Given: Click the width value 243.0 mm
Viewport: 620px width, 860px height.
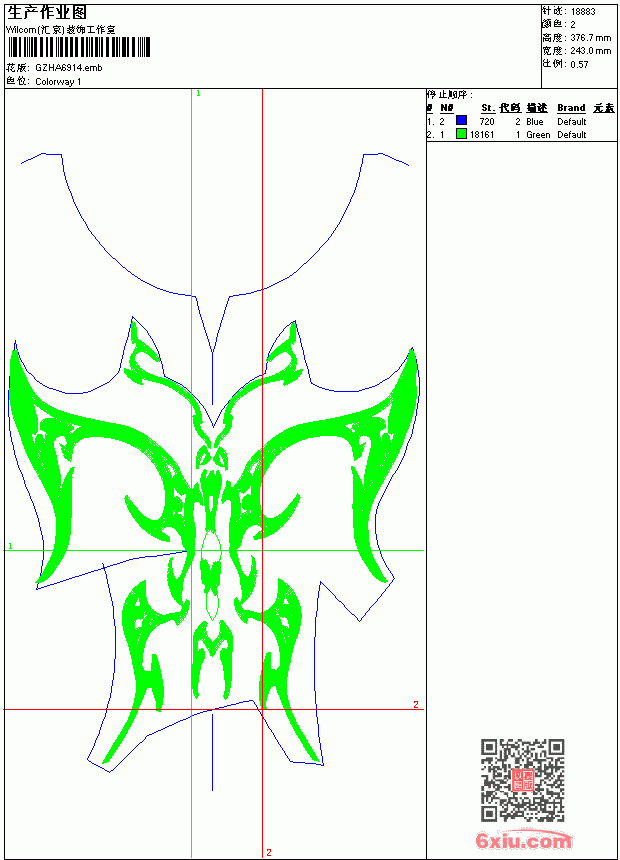Looking at the screenshot, I should [590, 51].
